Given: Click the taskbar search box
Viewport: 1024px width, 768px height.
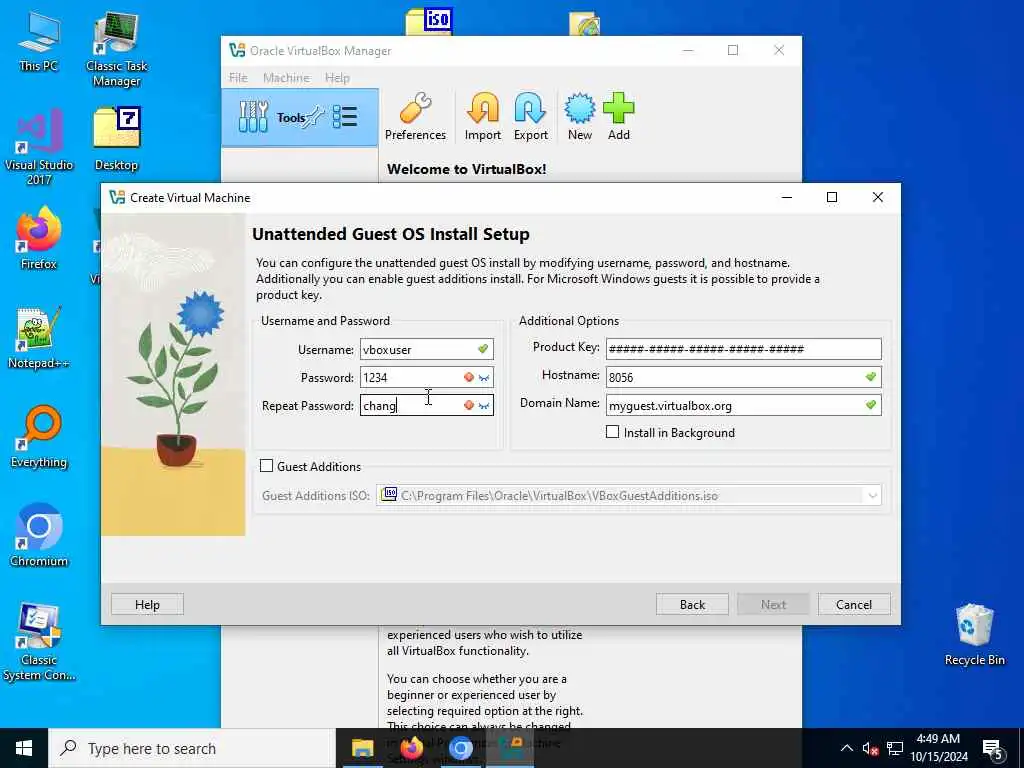Looking at the screenshot, I should [x=191, y=748].
